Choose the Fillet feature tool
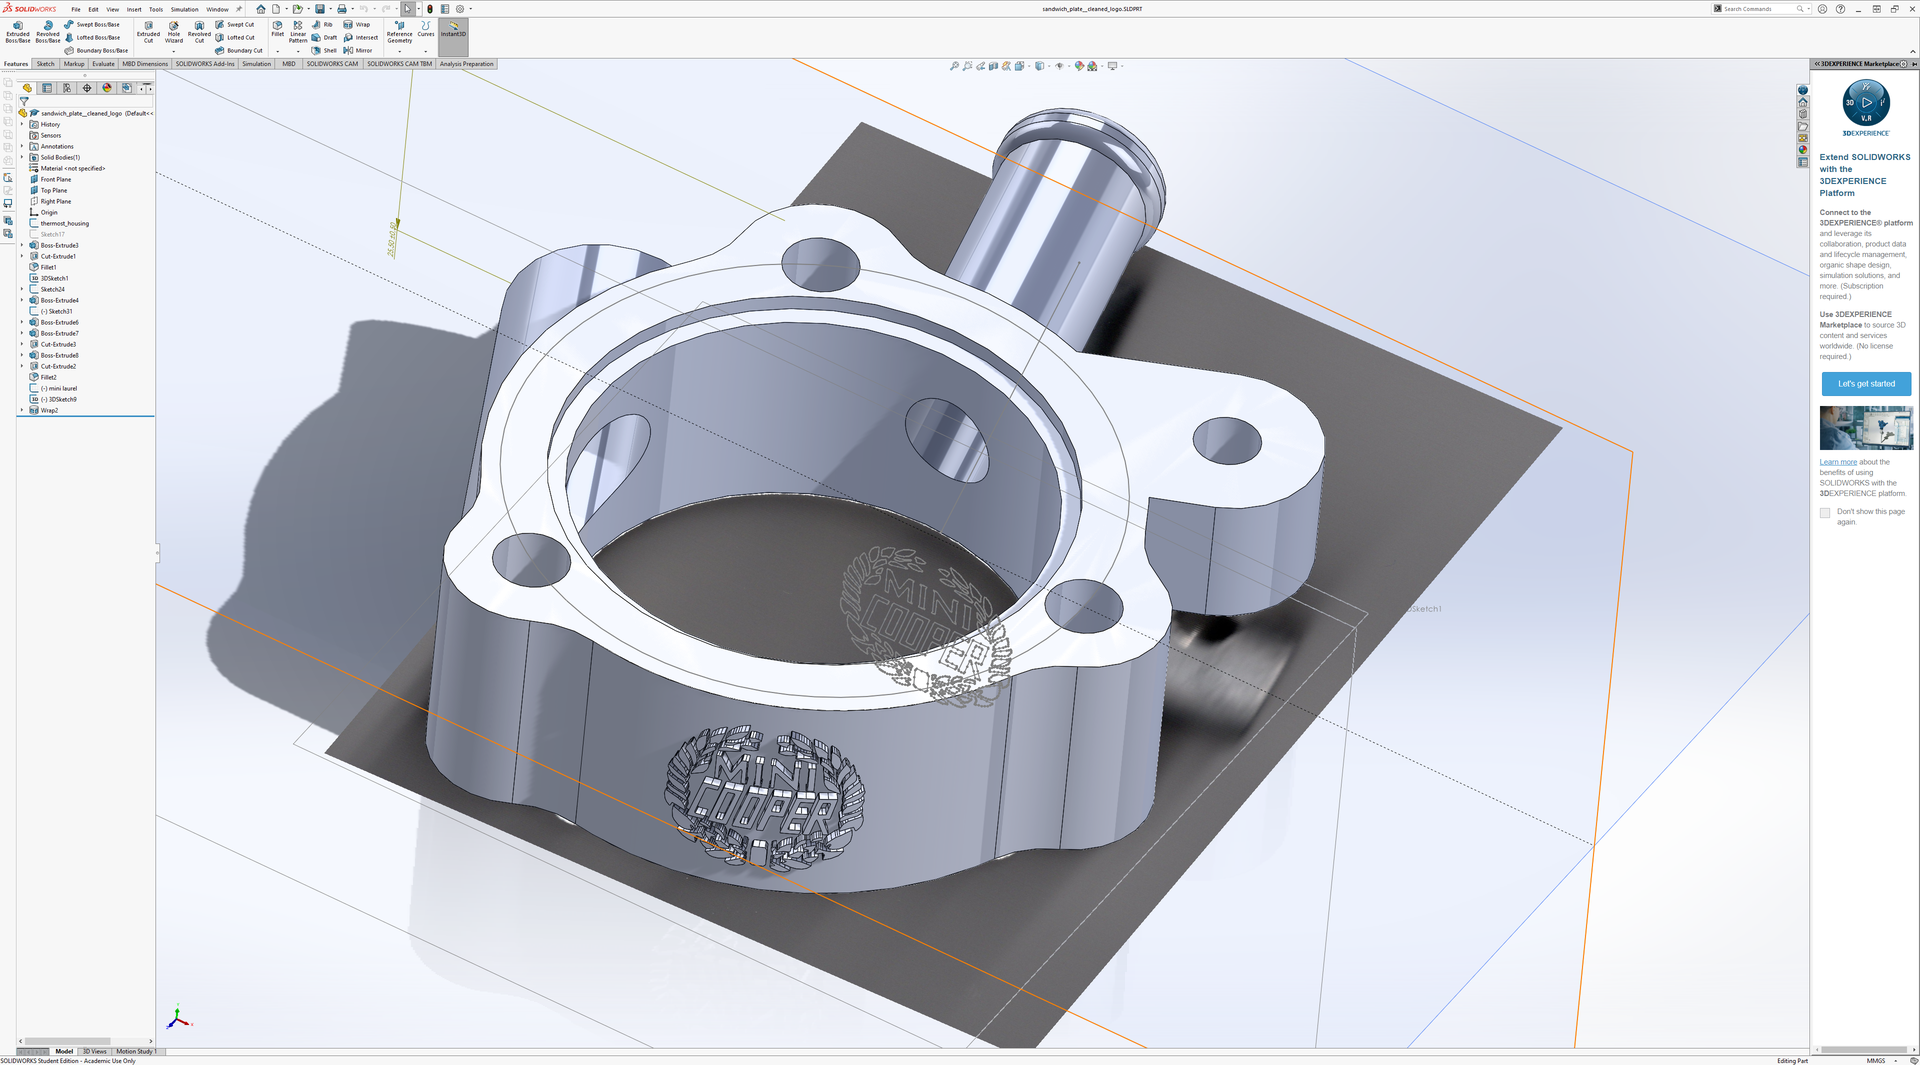 click(x=278, y=29)
